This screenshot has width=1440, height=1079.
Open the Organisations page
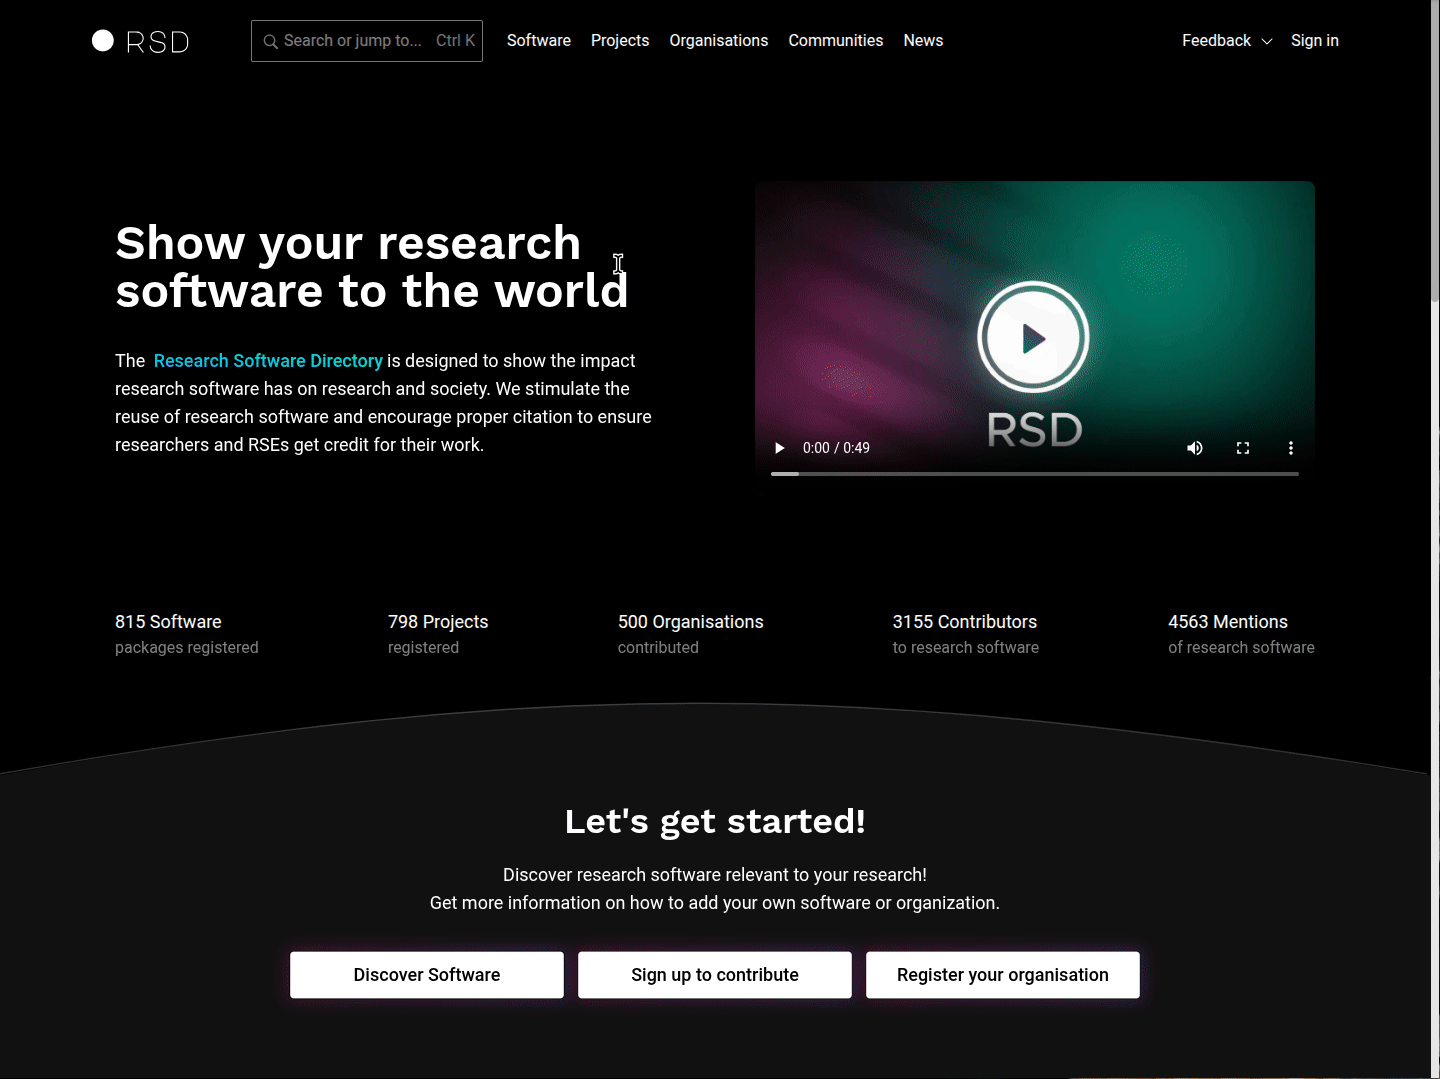click(x=718, y=41)
